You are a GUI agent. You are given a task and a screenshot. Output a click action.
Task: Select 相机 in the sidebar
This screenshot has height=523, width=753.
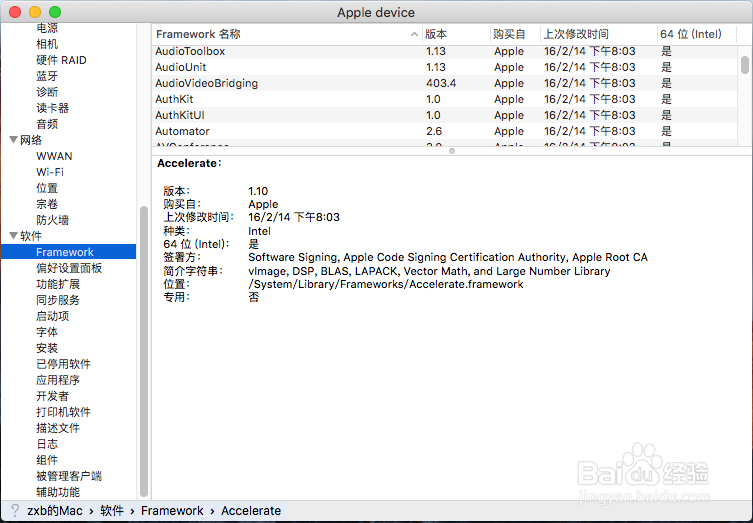[47, 44]
